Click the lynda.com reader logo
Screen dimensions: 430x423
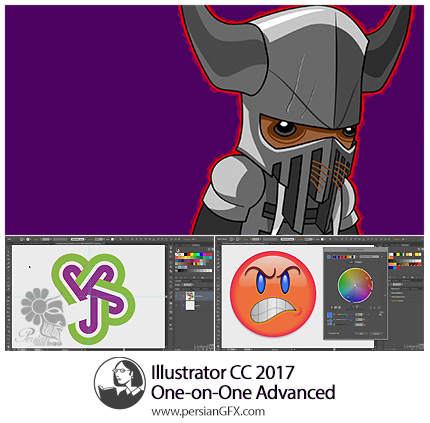pos(120,383)
